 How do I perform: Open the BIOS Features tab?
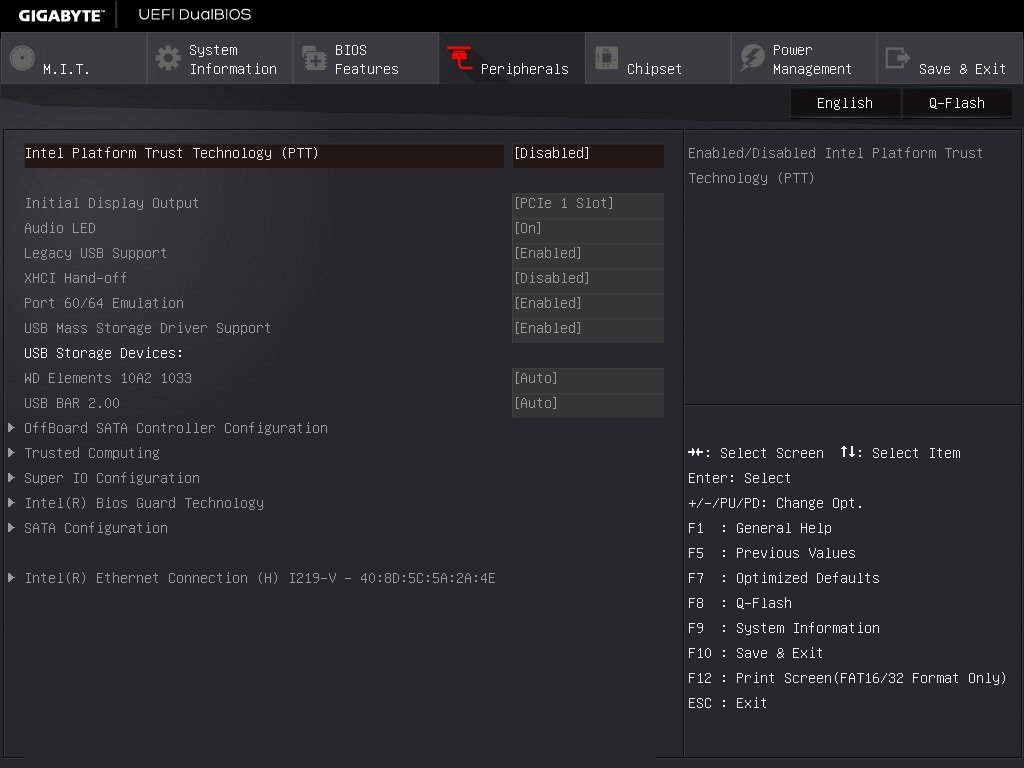click(x=366, y=59)
